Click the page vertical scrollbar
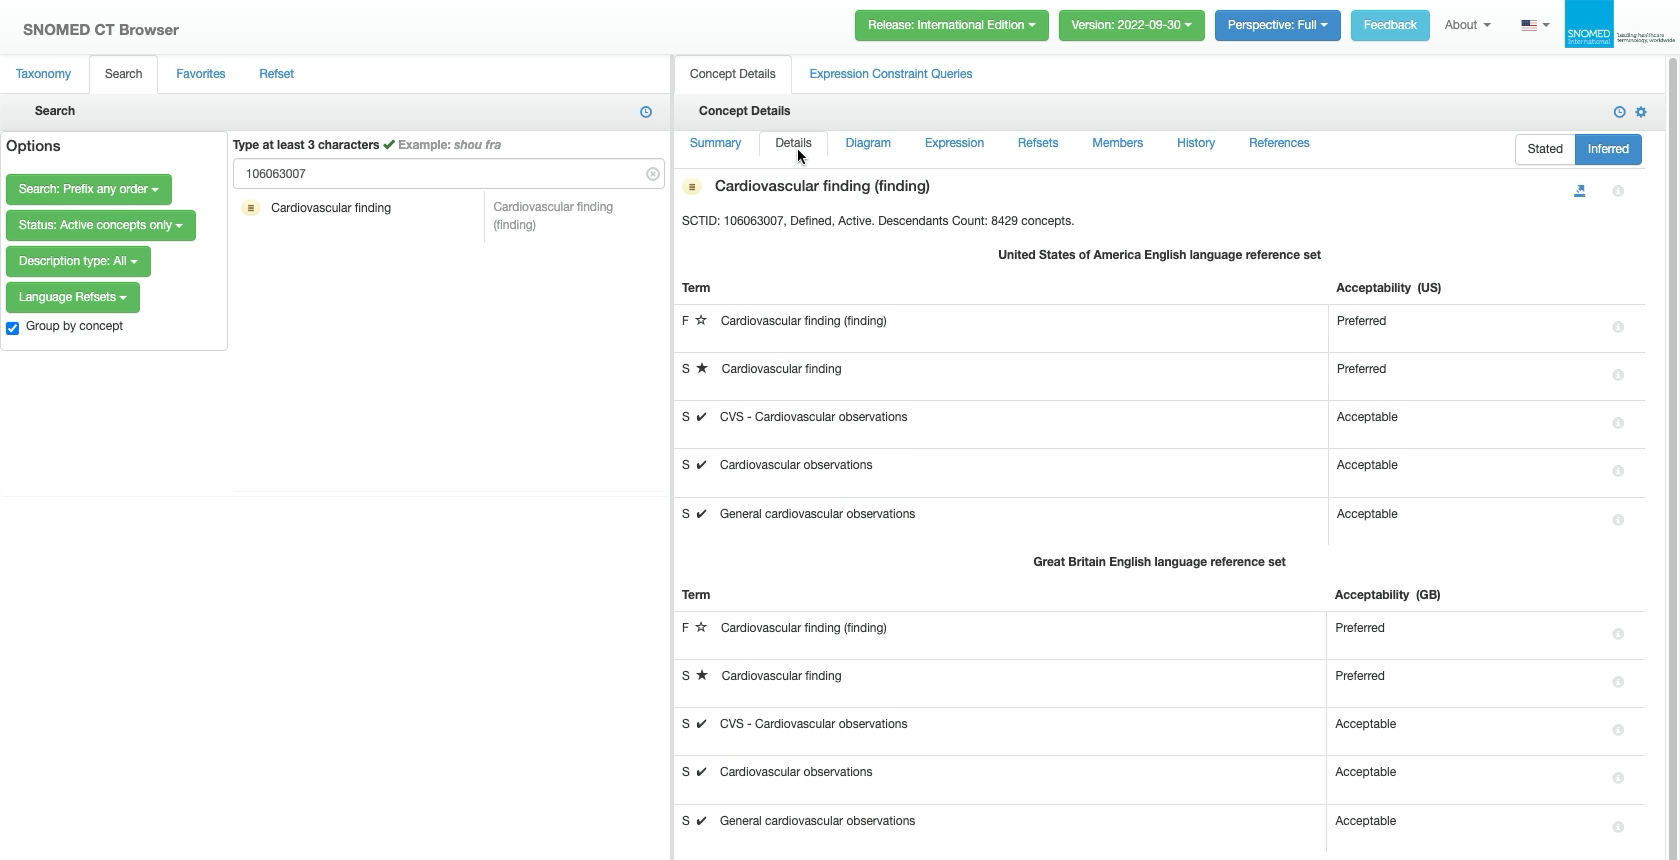Screen dimensions: 1680x860 coord(1673,457)
